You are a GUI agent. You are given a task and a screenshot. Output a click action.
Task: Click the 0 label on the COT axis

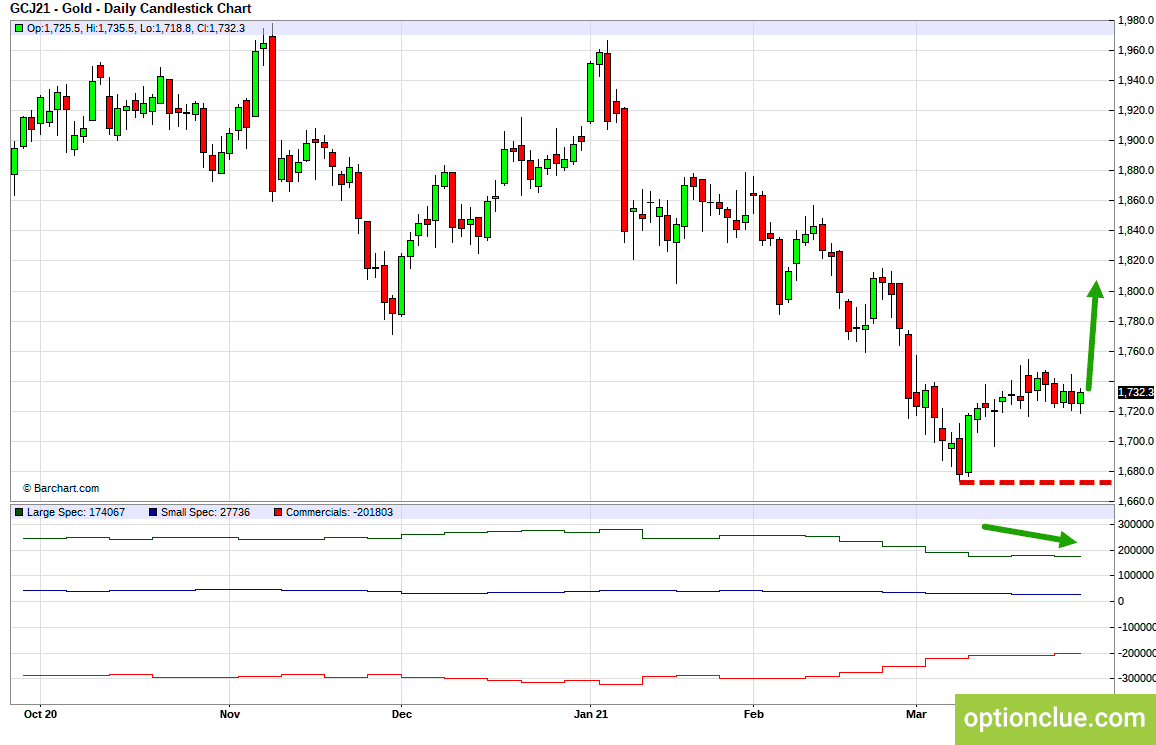[x=1121, y=602]
